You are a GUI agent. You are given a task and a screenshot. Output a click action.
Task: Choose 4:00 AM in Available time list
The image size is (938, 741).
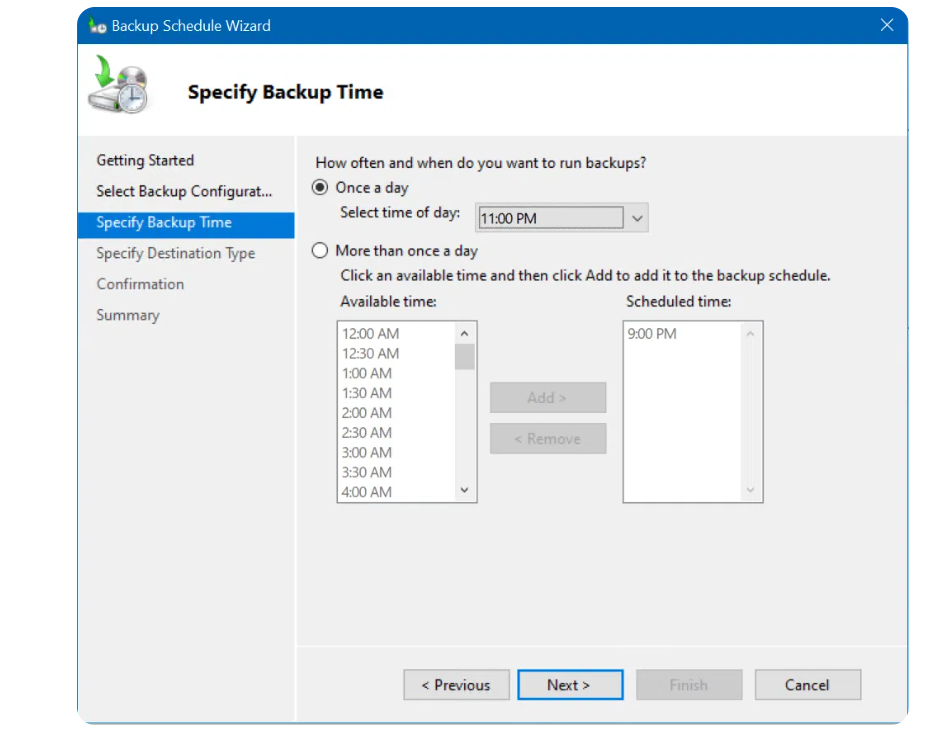tap(367, 492)
